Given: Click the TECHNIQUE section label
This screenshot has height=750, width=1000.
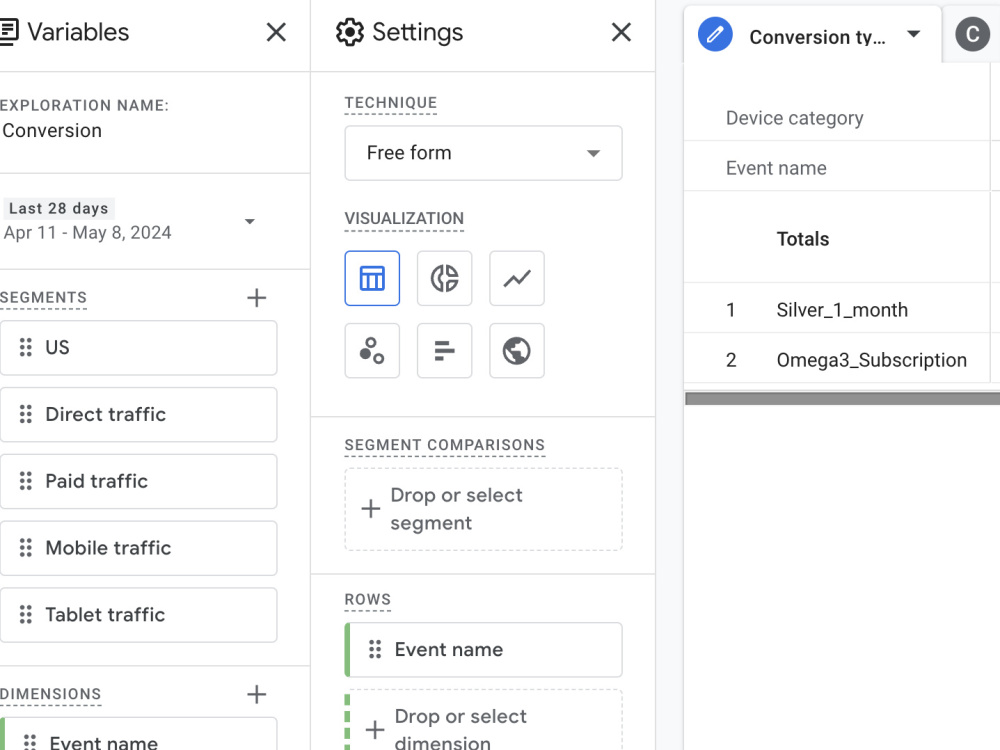Looking at the screenshot, I should point(391,103).
